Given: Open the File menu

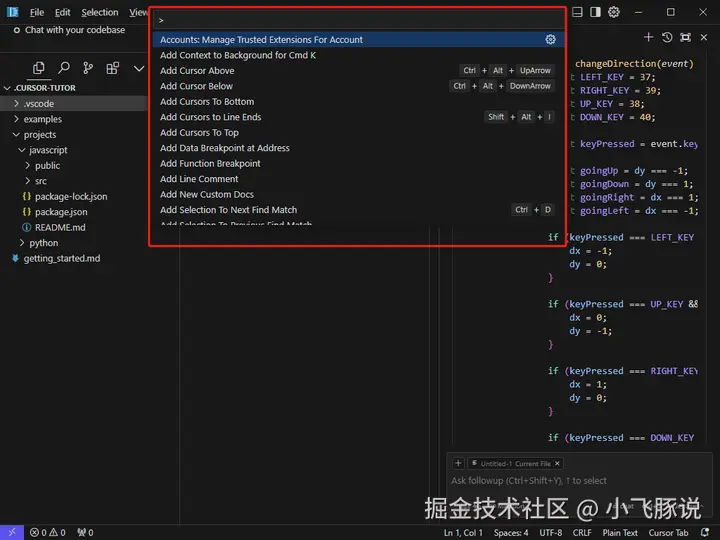Looking at the screenshot, I should [x=37, y=12].
